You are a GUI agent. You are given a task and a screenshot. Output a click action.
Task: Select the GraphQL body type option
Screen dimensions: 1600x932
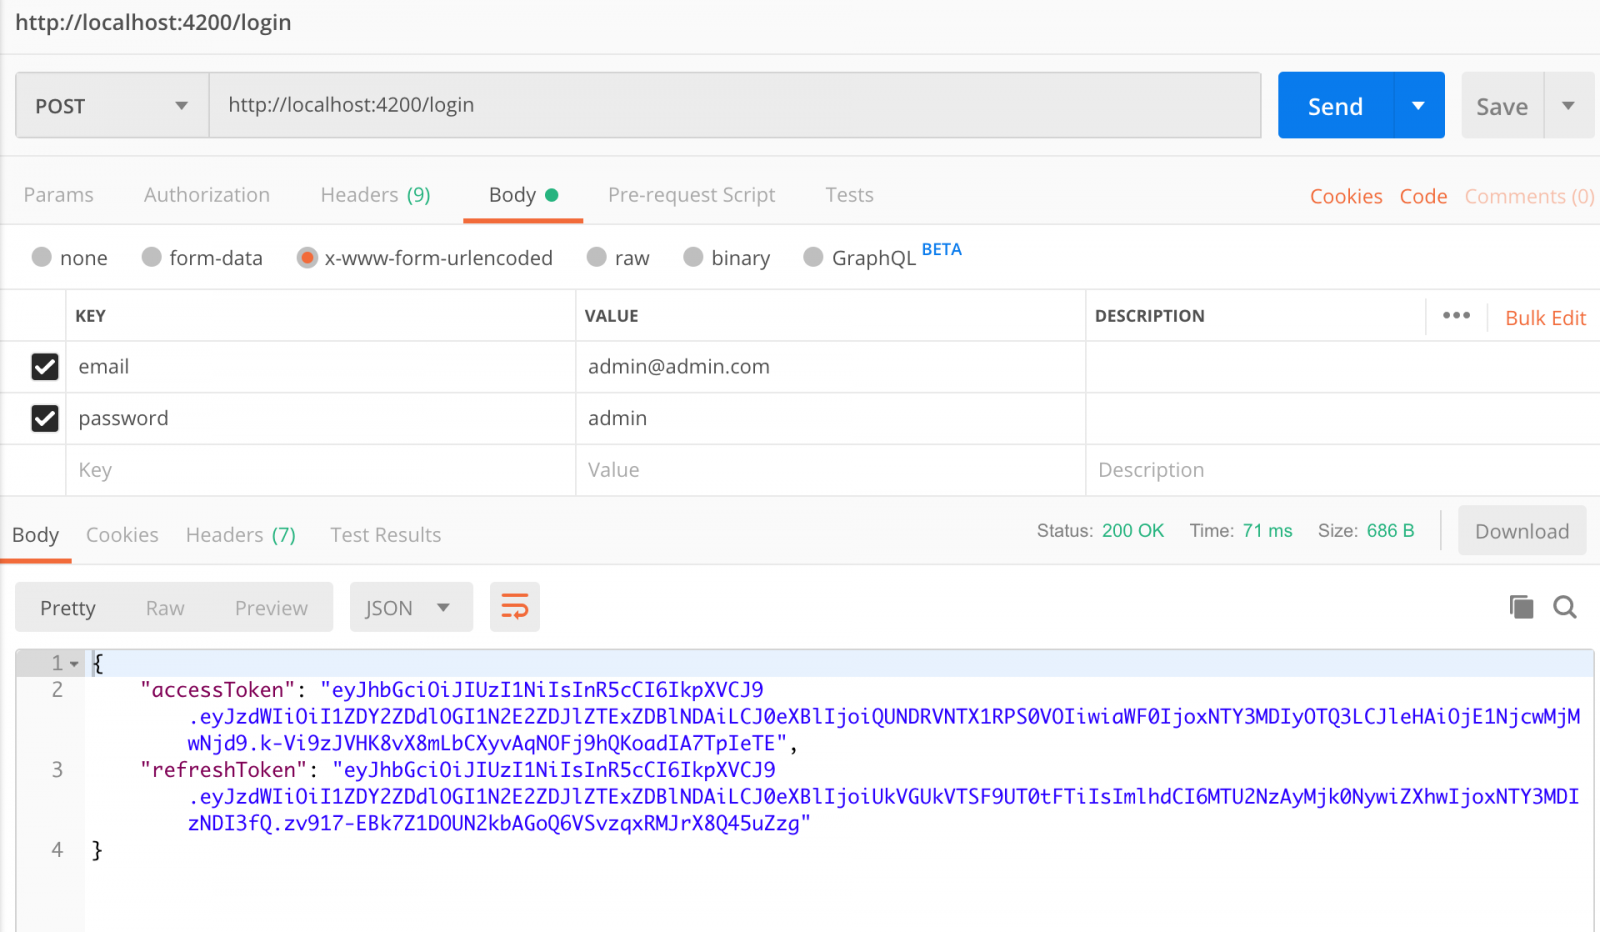813,258
